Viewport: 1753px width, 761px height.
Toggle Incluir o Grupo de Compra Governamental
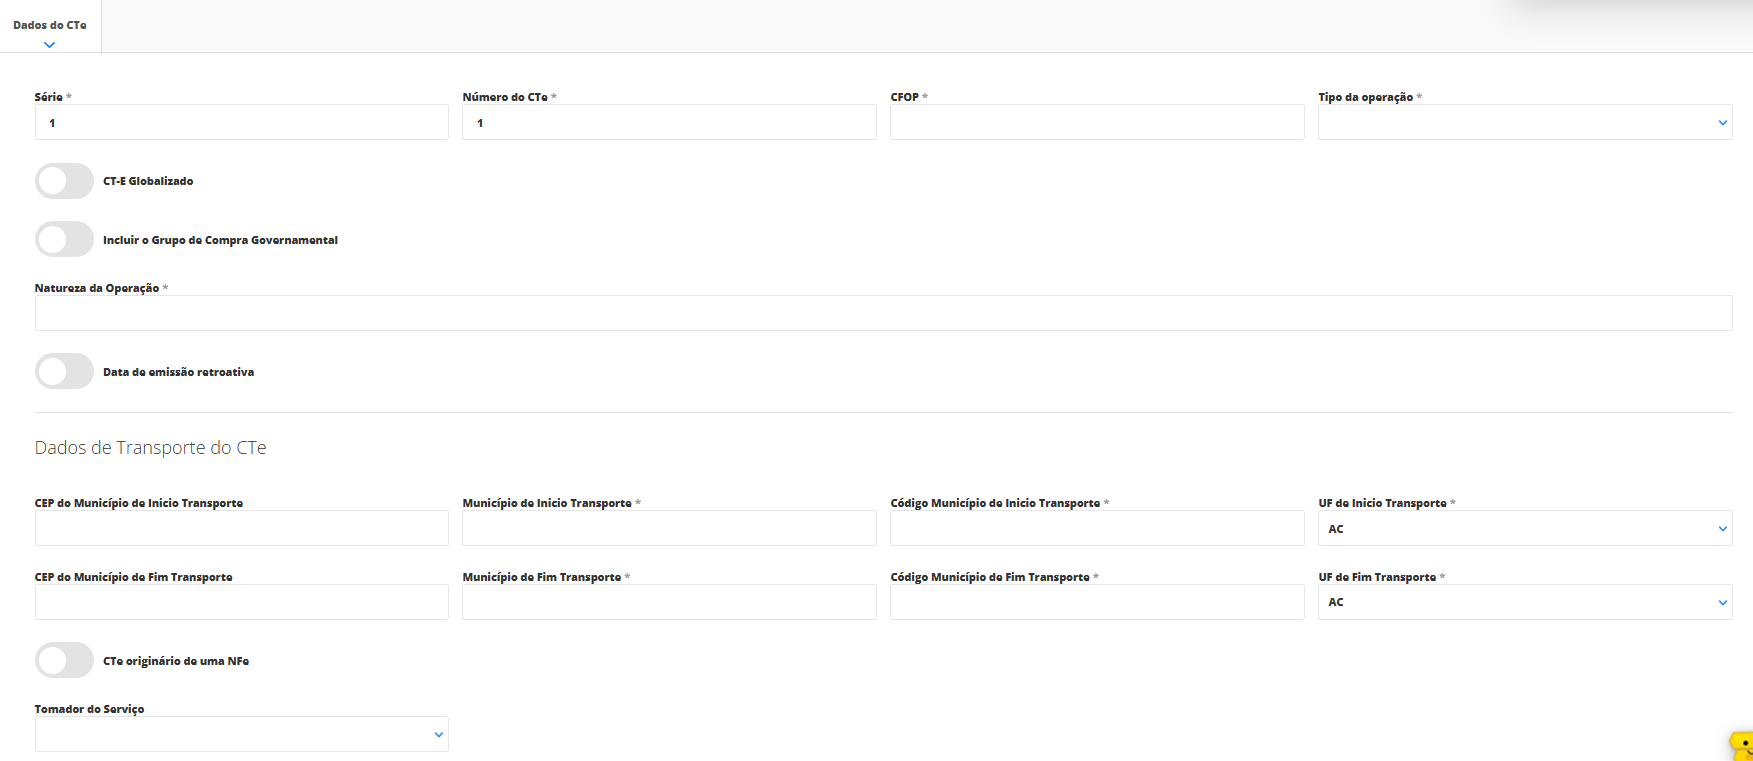coord(65,240)
